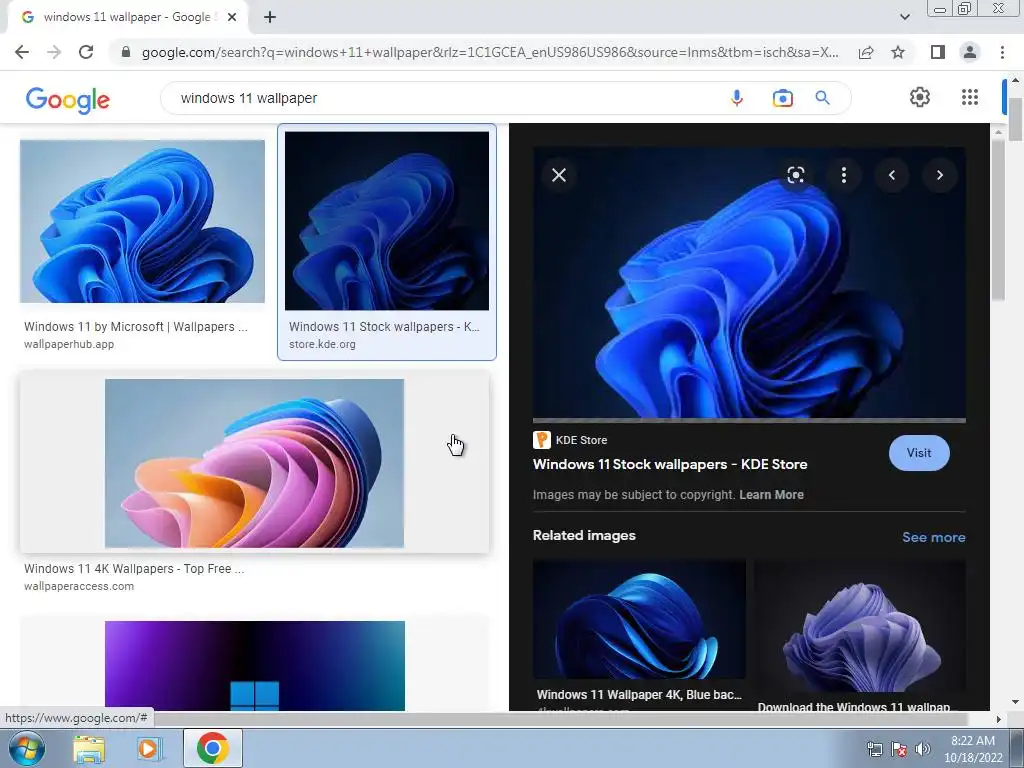Viewport: 1024px width, 768px height.
Task: Search by image with the camera icon
Action: 782,98
